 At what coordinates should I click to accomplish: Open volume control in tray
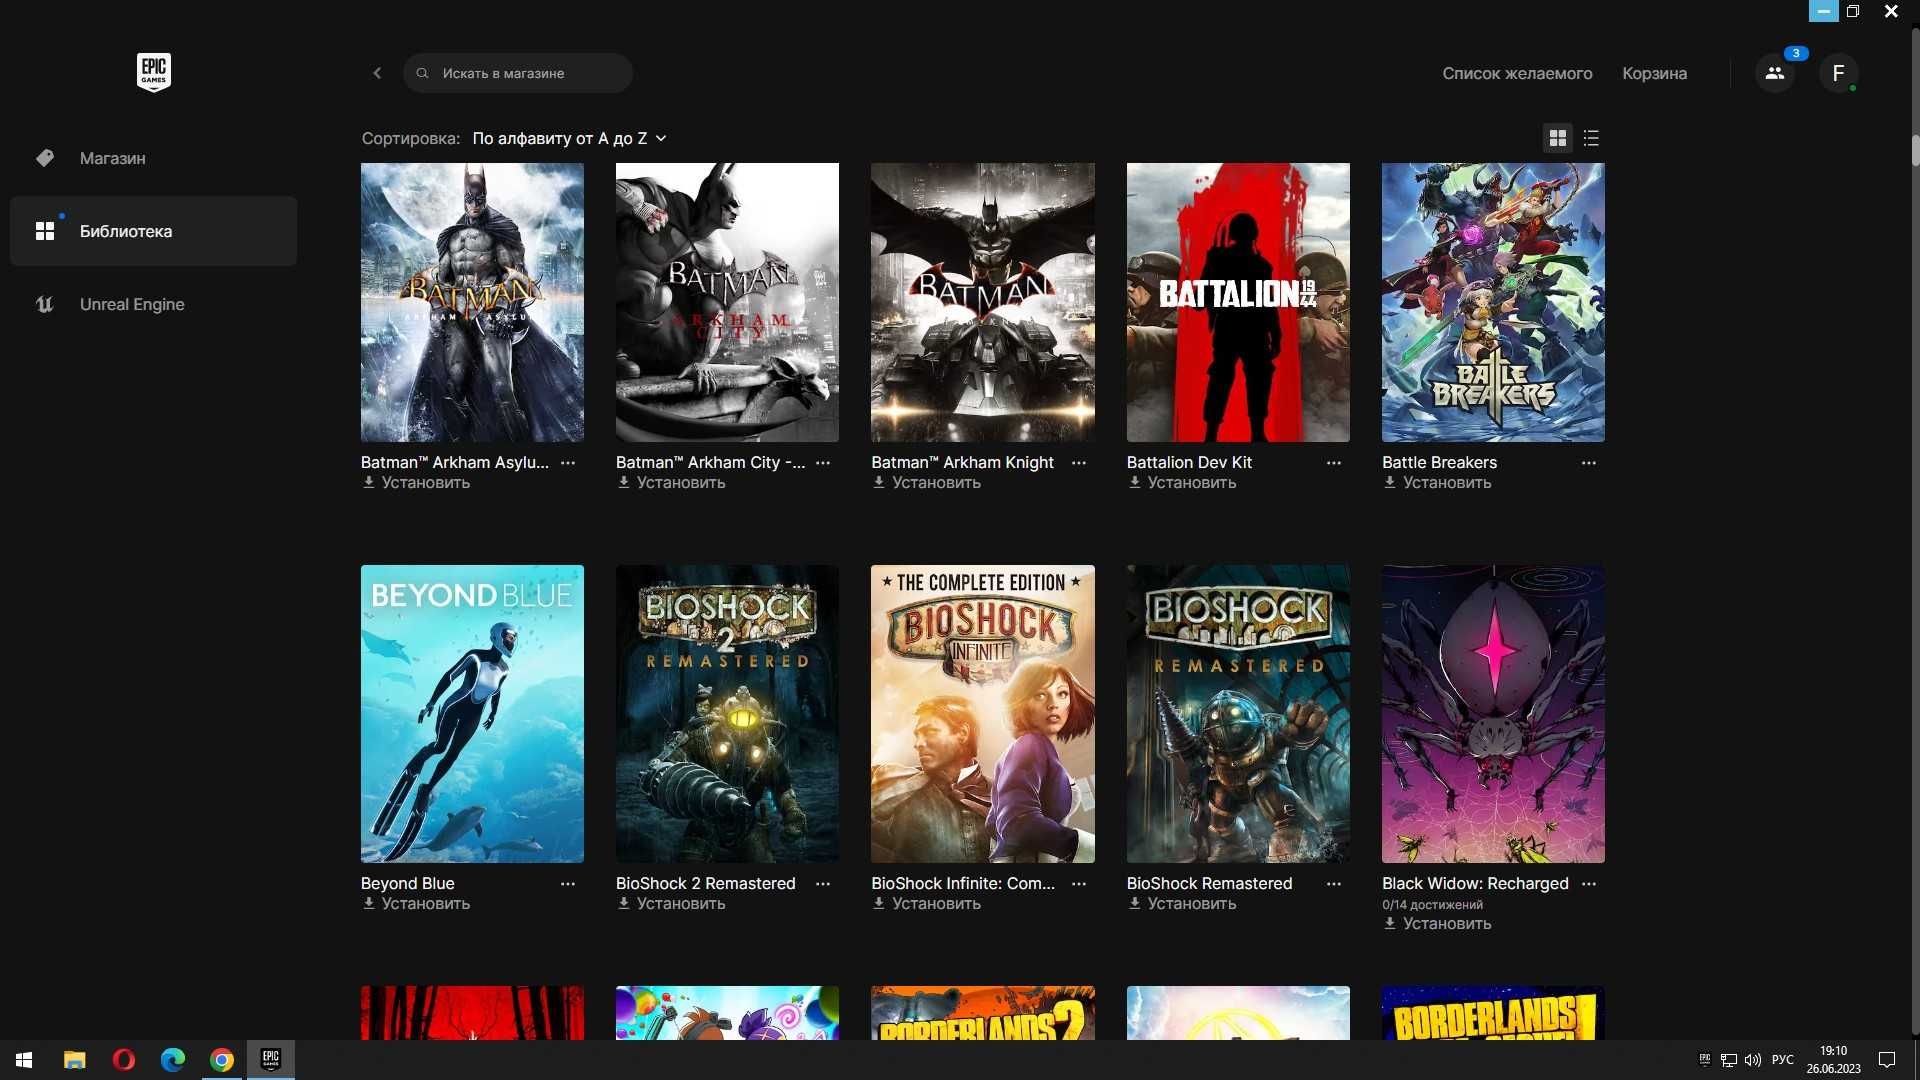(1753, 1060)
